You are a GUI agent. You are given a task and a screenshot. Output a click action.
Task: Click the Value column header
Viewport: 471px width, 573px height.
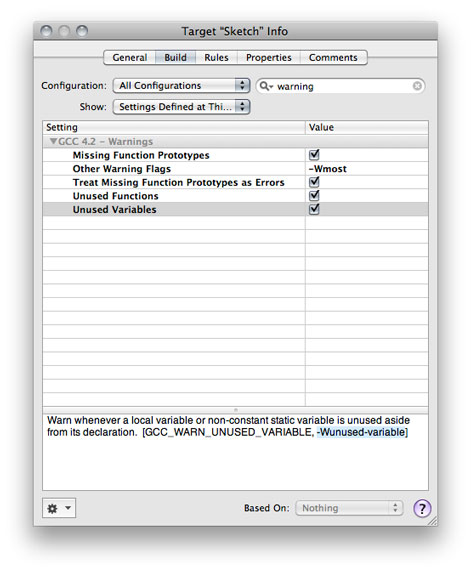click(366, 127)
